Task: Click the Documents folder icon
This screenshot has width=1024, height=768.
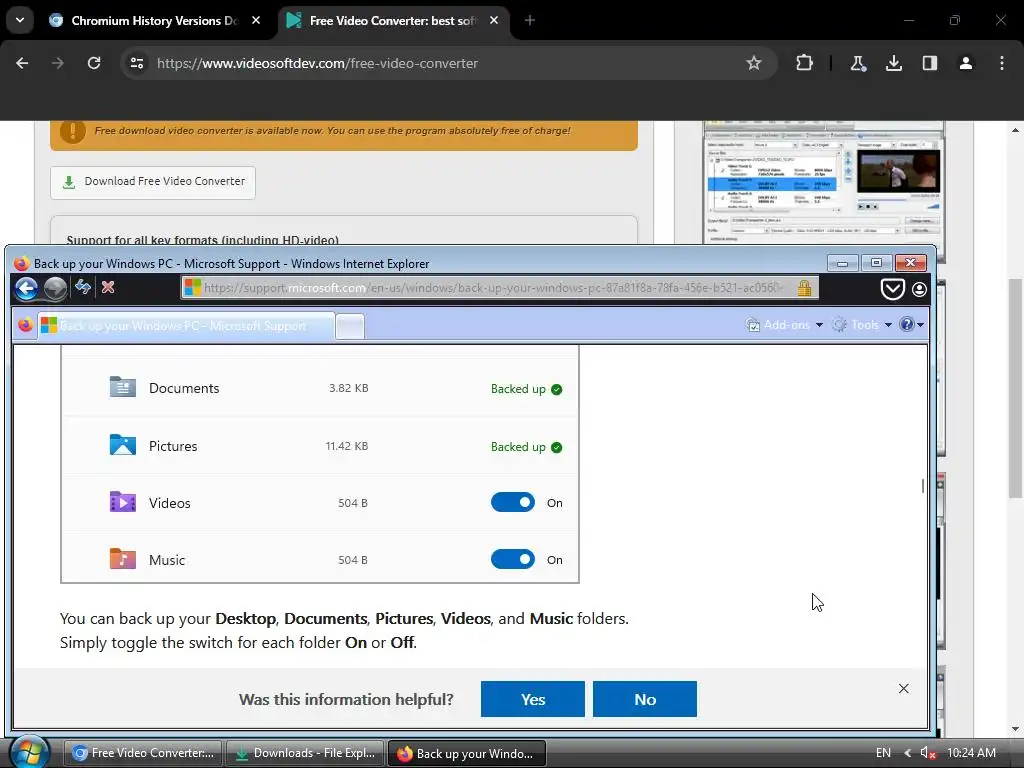Action: (123, 387)
